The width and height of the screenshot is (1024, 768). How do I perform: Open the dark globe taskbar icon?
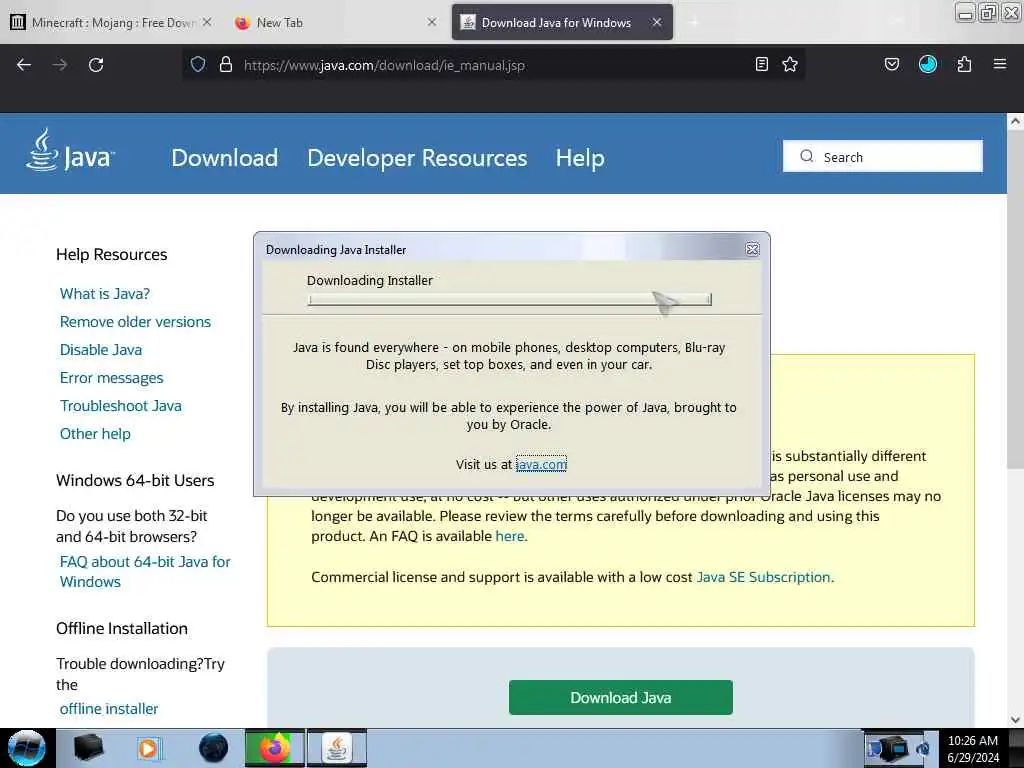pyautogui.click(x=213, y=748)
